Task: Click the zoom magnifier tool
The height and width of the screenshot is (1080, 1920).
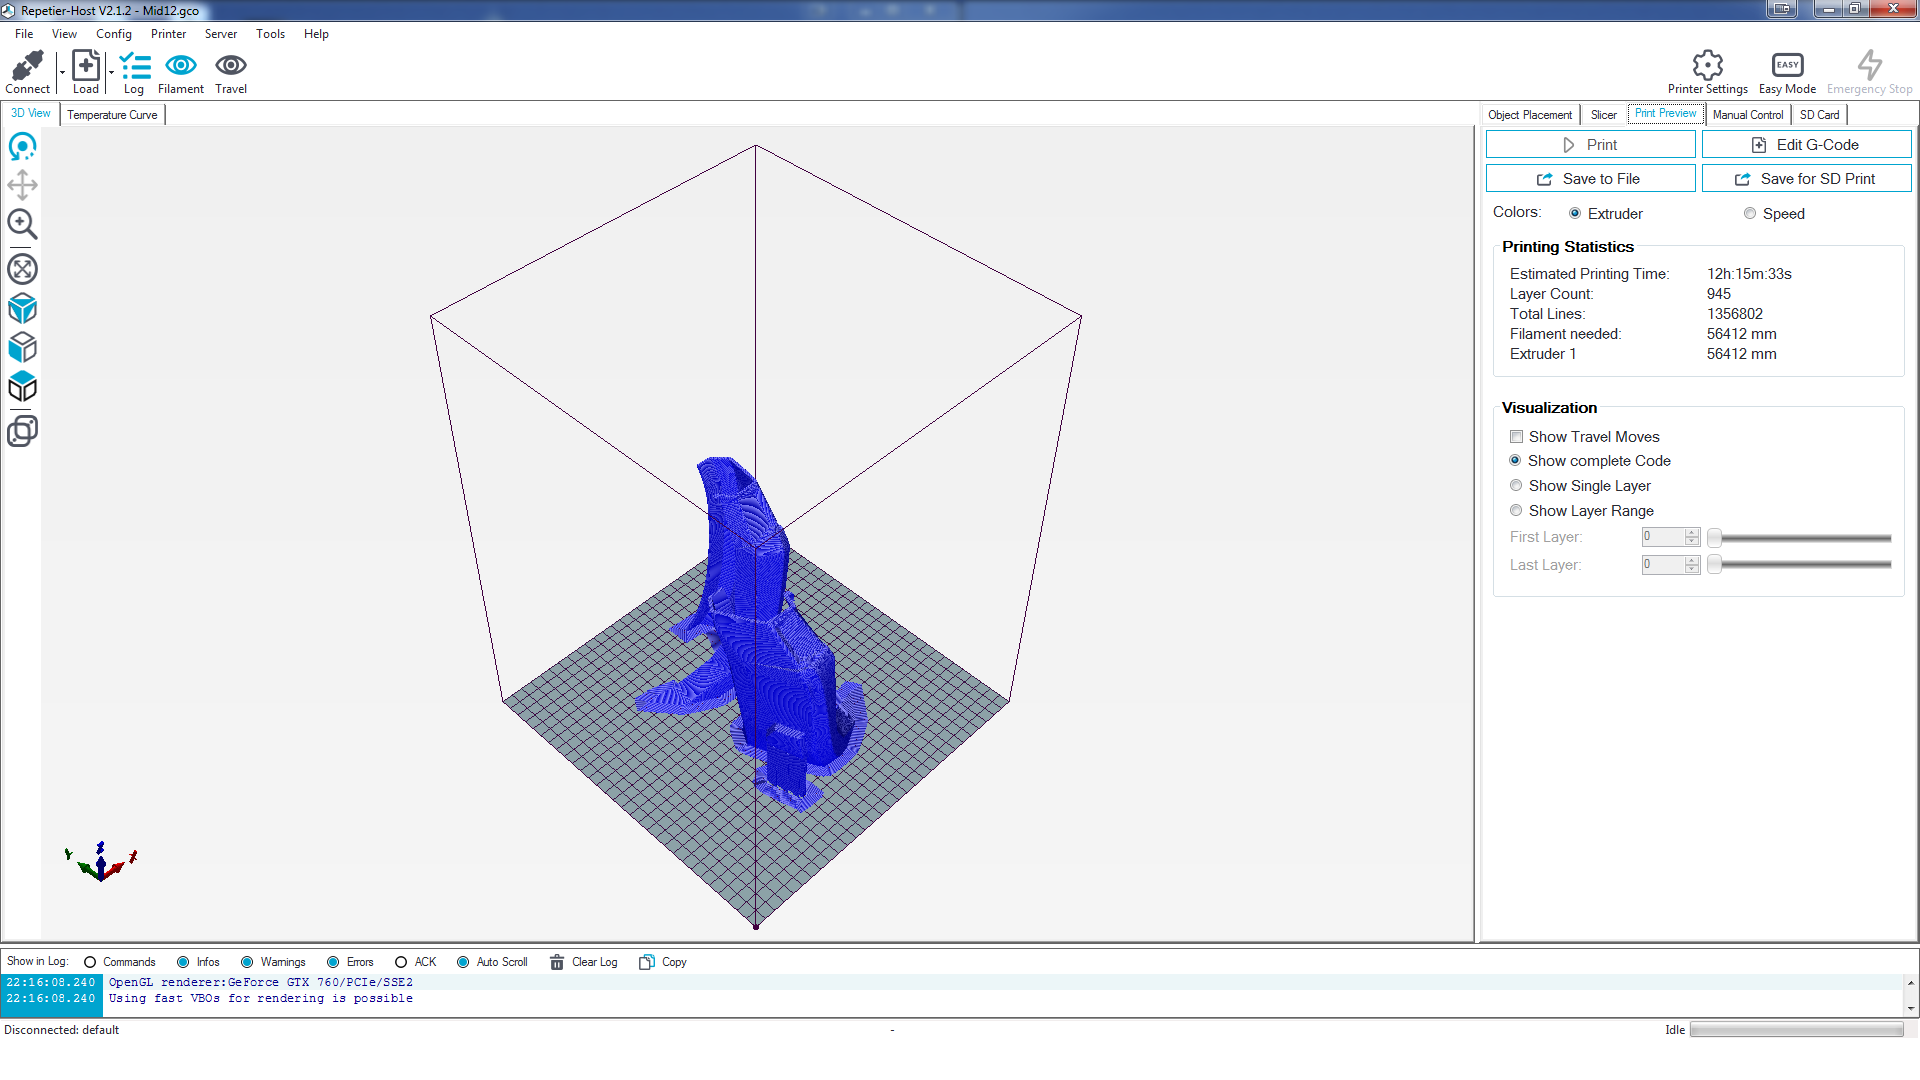Action: (22, 224)
